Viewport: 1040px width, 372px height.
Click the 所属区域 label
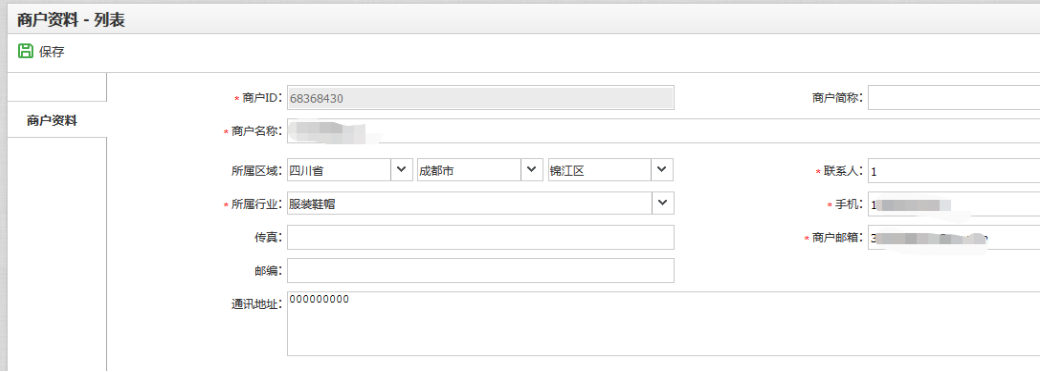click(258, 170)
